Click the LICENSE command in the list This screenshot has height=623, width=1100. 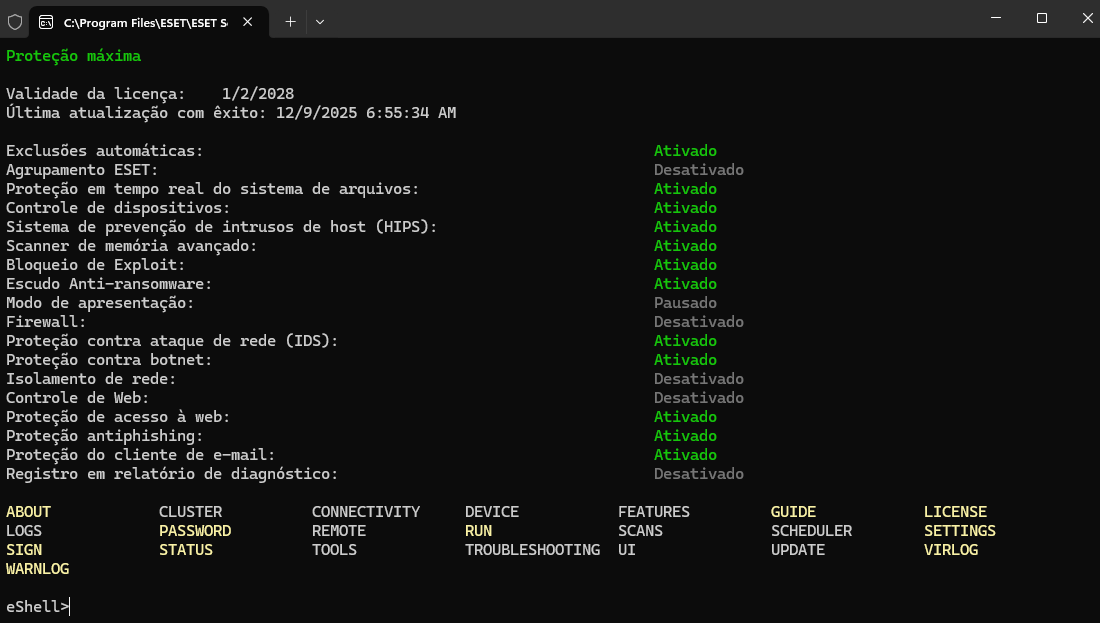point(954,512)
